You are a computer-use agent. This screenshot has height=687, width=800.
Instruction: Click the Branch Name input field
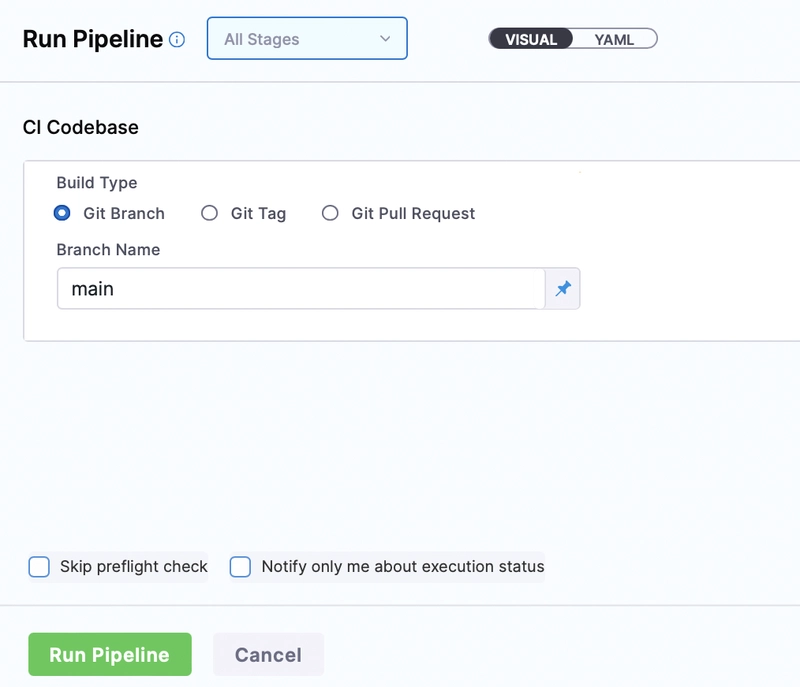coord(300,289)
